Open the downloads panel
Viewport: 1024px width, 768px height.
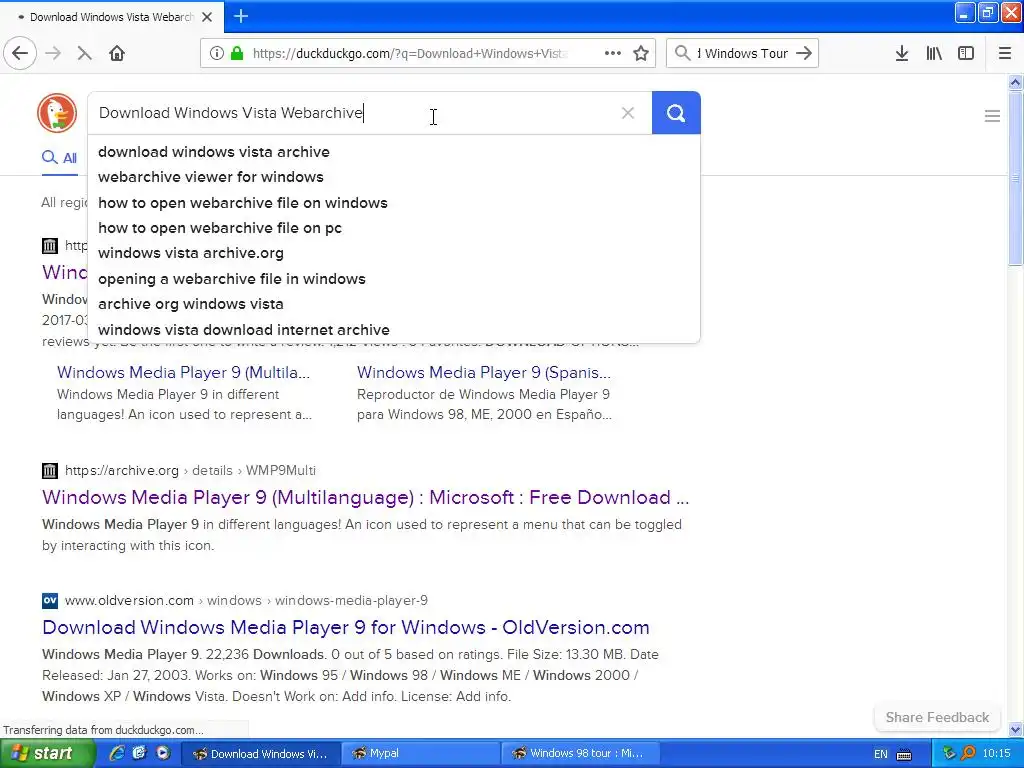(902, 54)
